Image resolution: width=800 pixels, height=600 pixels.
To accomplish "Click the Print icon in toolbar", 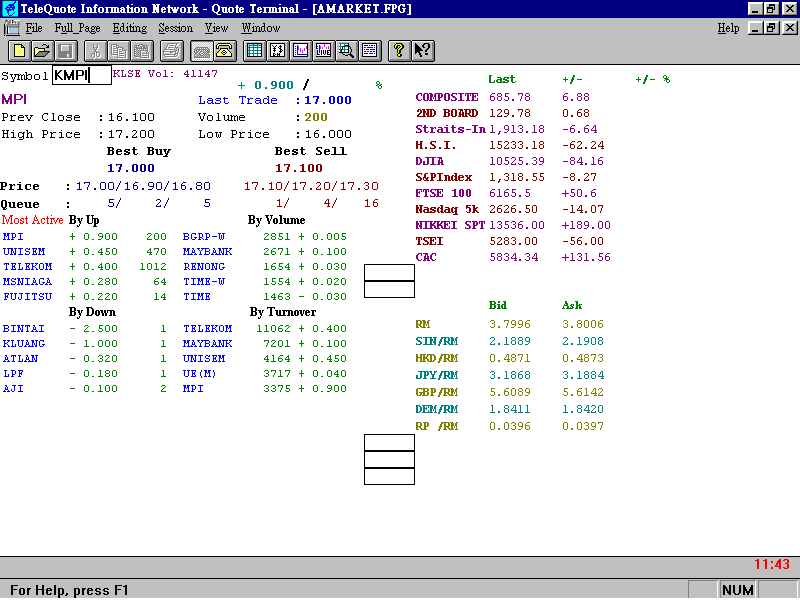I will (171, 51).
